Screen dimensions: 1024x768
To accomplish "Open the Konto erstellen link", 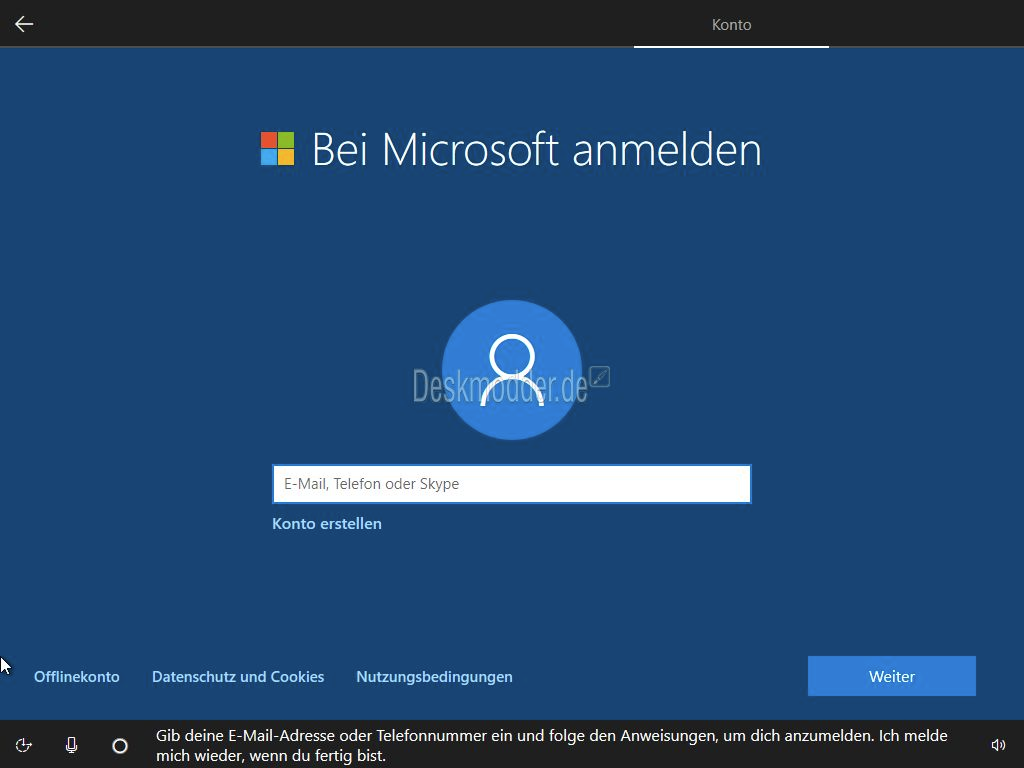I will click(327, 524).
